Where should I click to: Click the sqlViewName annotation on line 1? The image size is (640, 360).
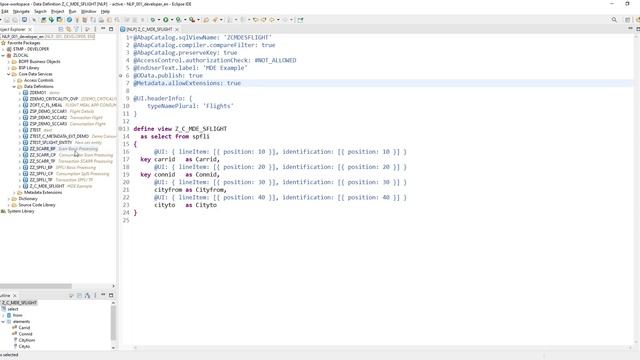202,37
